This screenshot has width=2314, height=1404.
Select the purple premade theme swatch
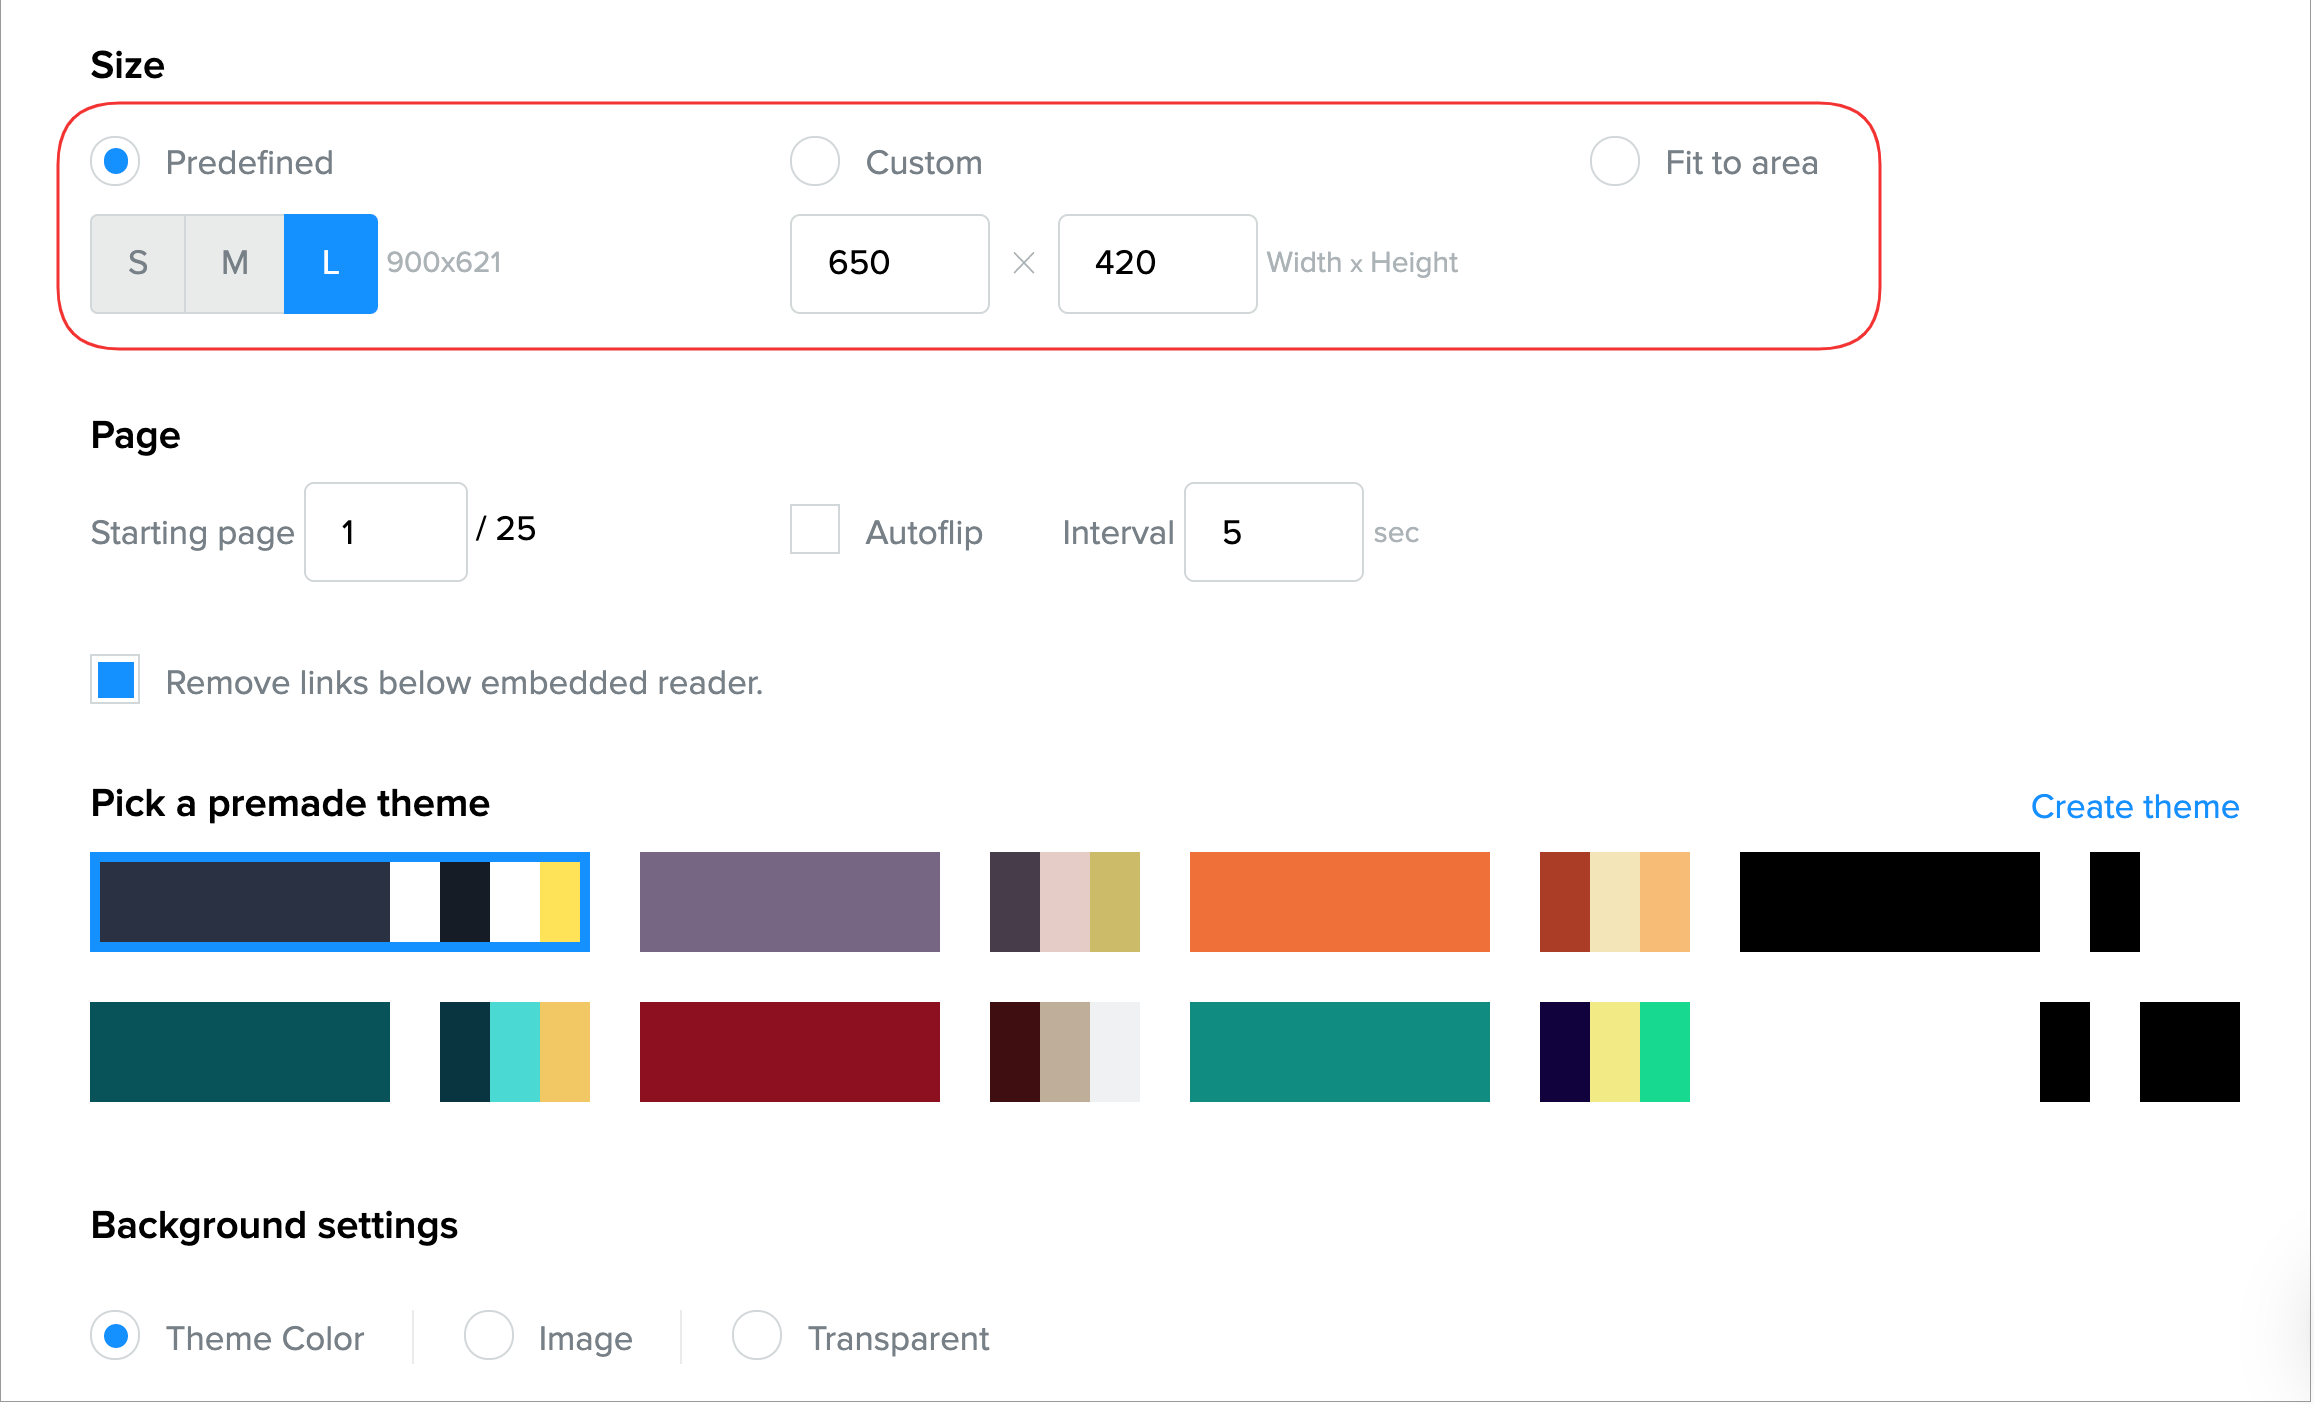(x=789, y=902)
